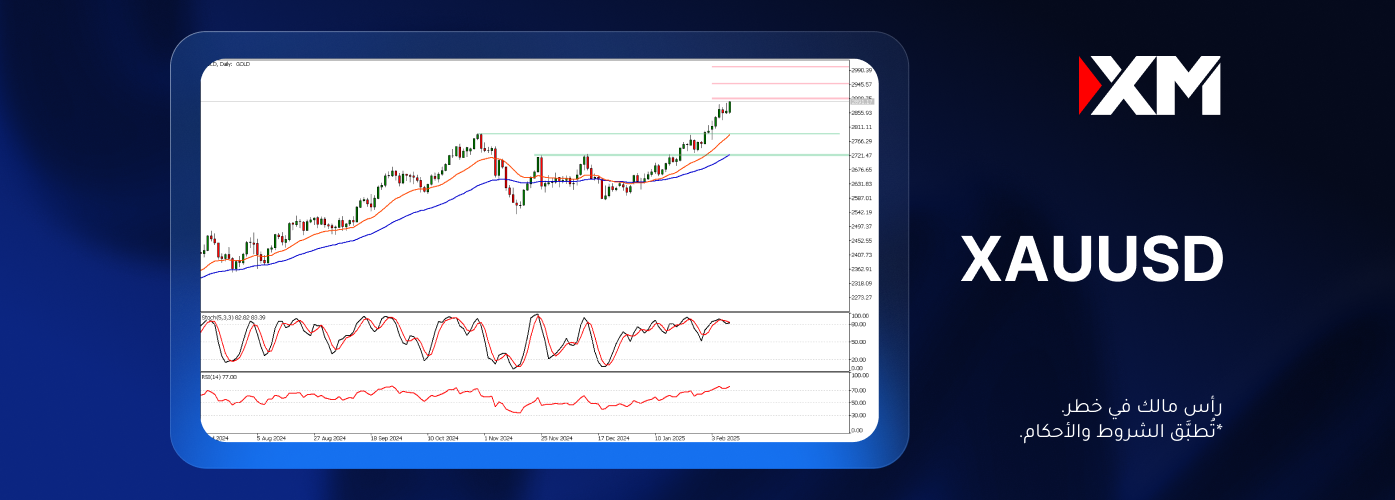The width and height of the screenshot is (1395, 500).
Task: Click price level 2676.65 on the axis
Action: click(861, 170)
